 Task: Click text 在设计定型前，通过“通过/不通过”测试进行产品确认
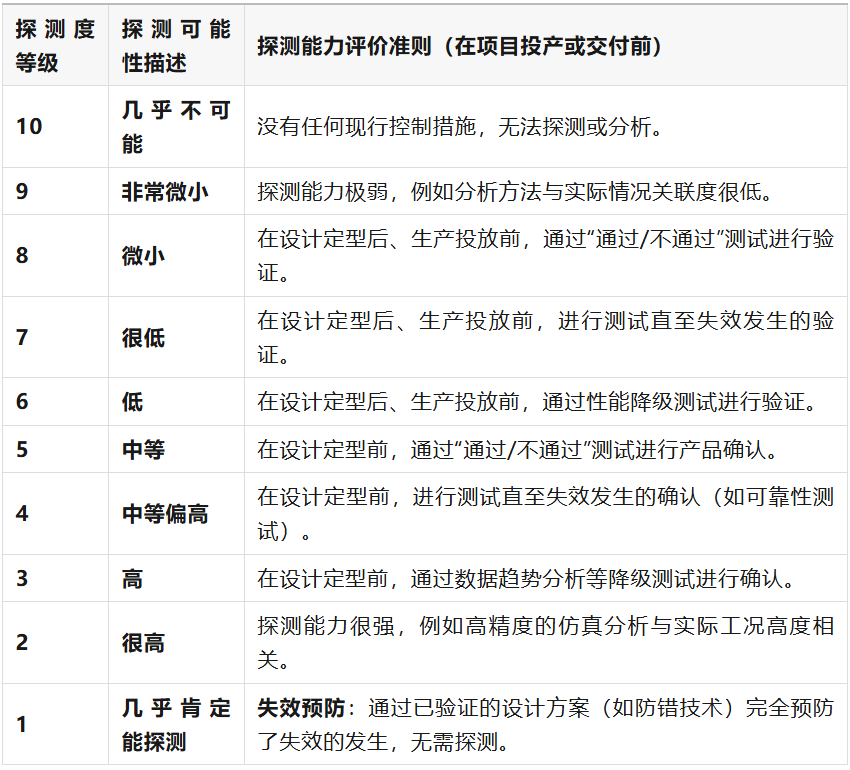pos(511,450)
